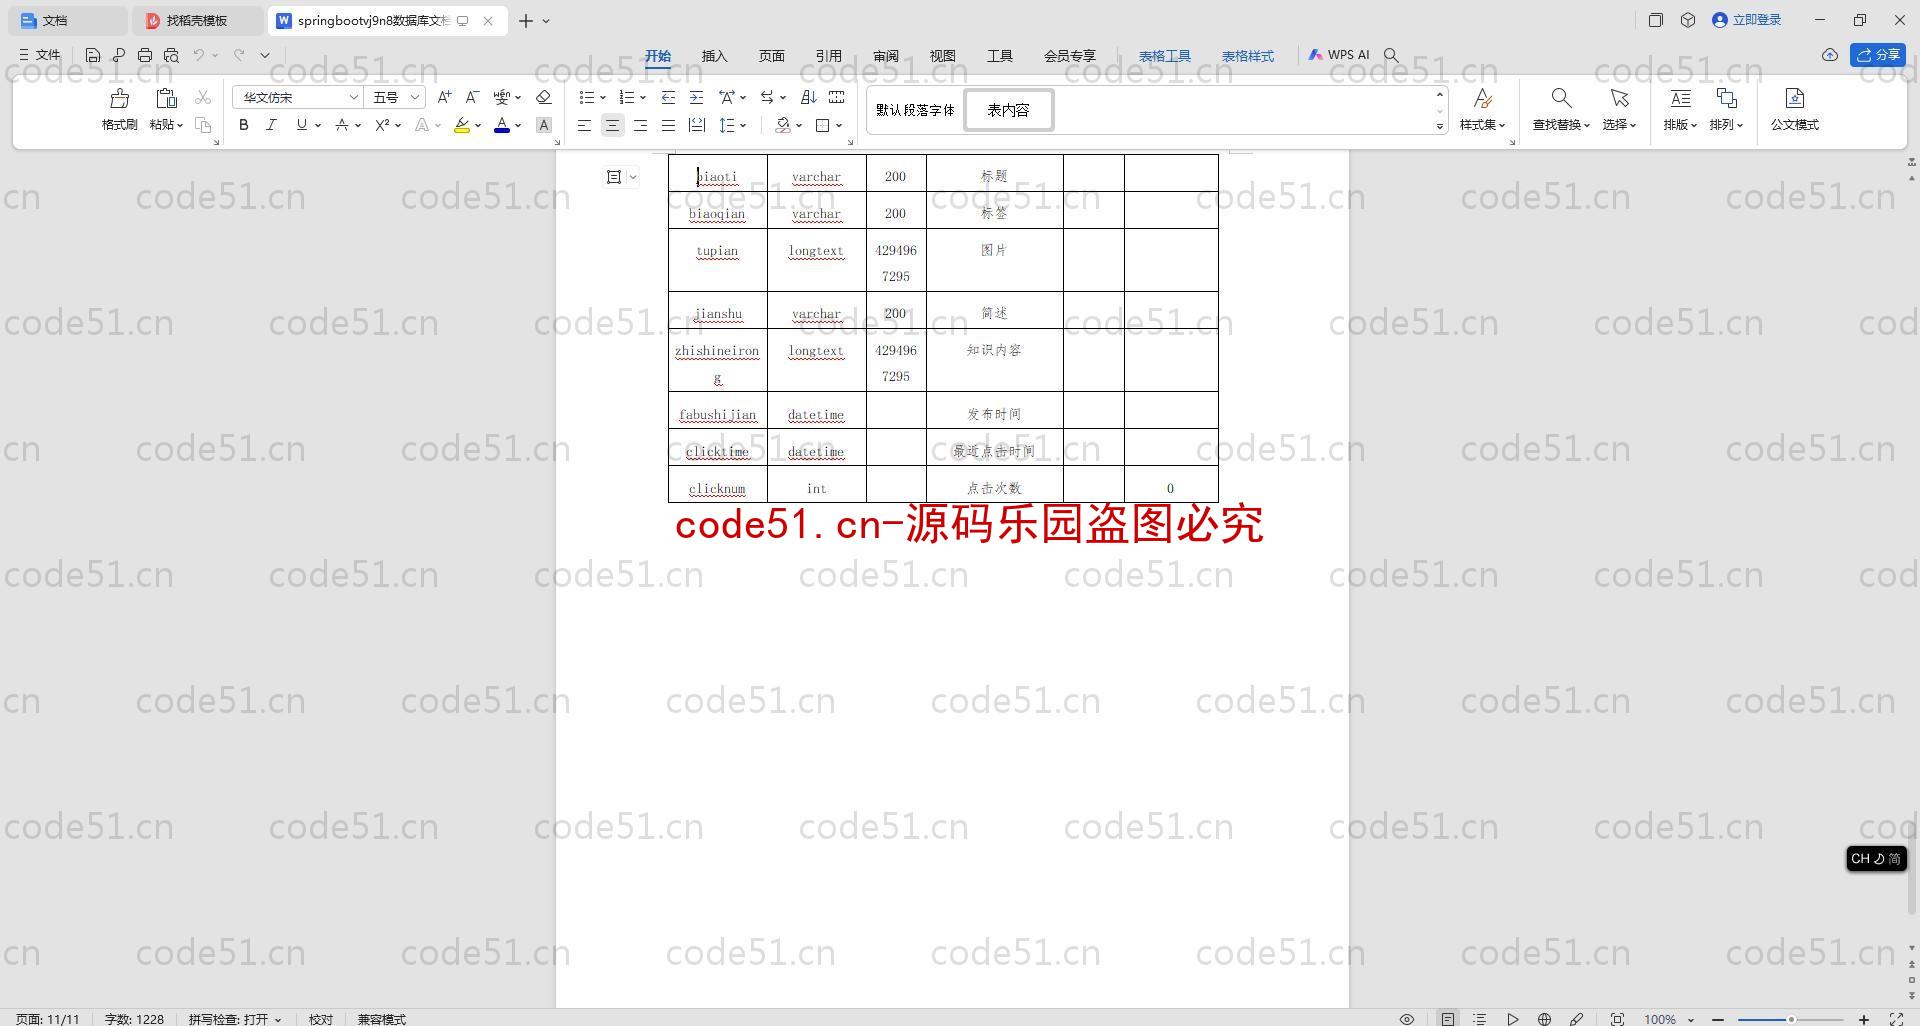Toggle character shading A button
The width and height of the screenshot is (1920, 1026).
pyautogui.click(x=544, y=125)
